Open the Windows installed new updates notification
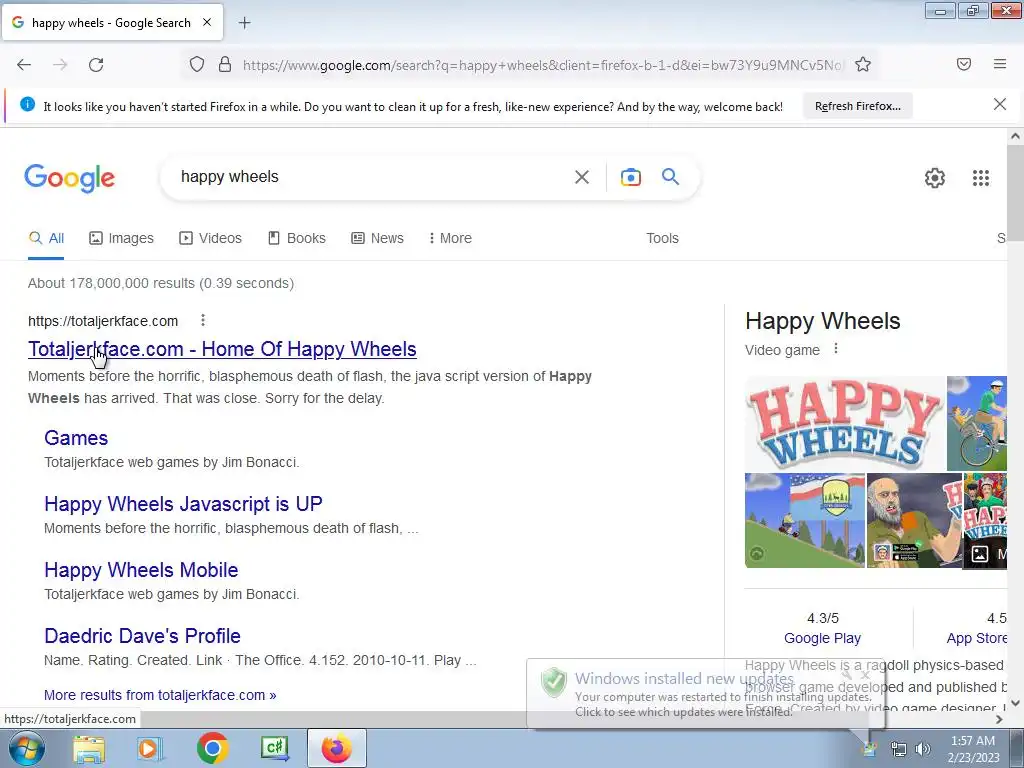Screen dimensions: 1024x768 click(705, 694)
